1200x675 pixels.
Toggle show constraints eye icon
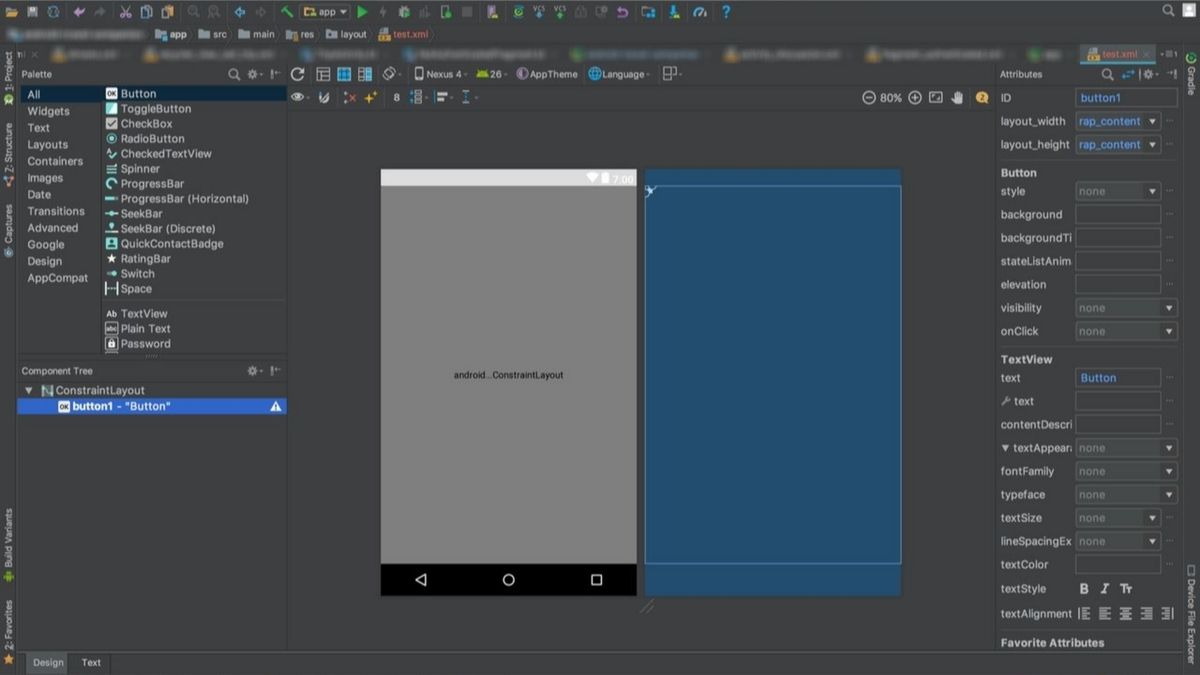pyautogui.click(x=299, y=98)
